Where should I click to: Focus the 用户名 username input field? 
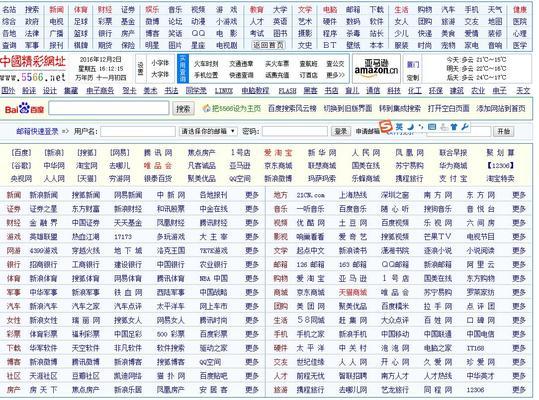[x=138, y=131]
